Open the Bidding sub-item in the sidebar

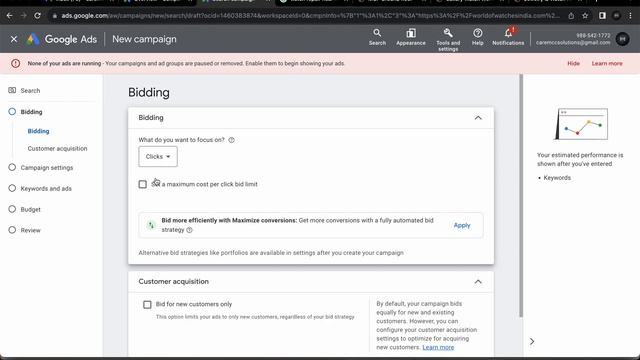click(38, 131)
